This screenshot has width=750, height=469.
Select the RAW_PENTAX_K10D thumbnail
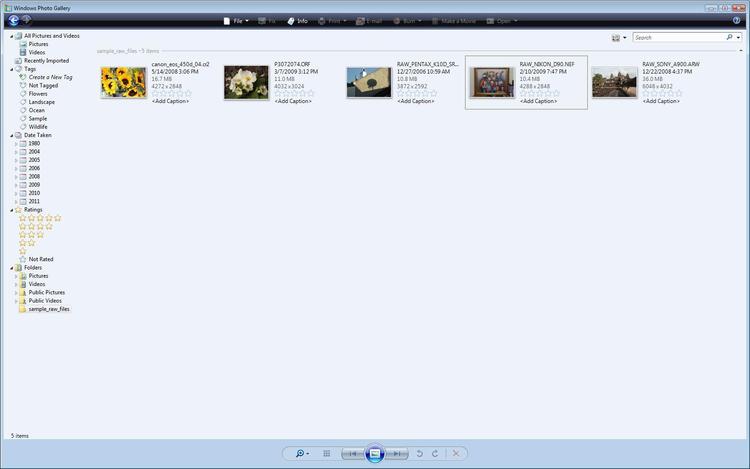click(x=369, y=82)
